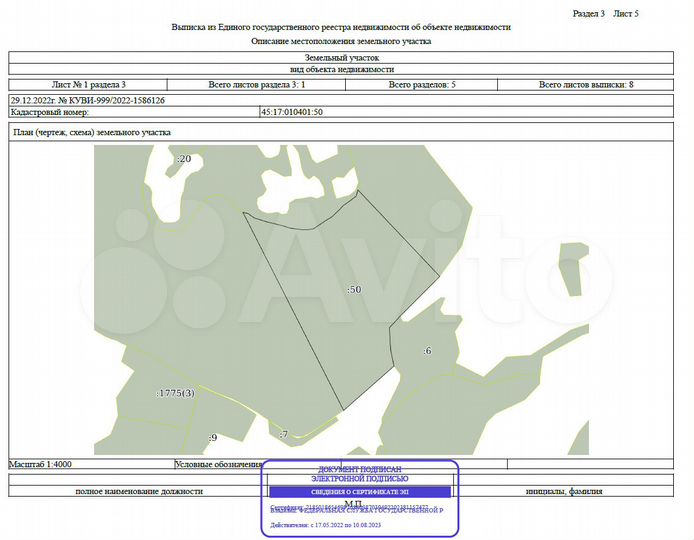
Task: Click the 'Всего разделов: 5' cell
Action: click(421, 85)
